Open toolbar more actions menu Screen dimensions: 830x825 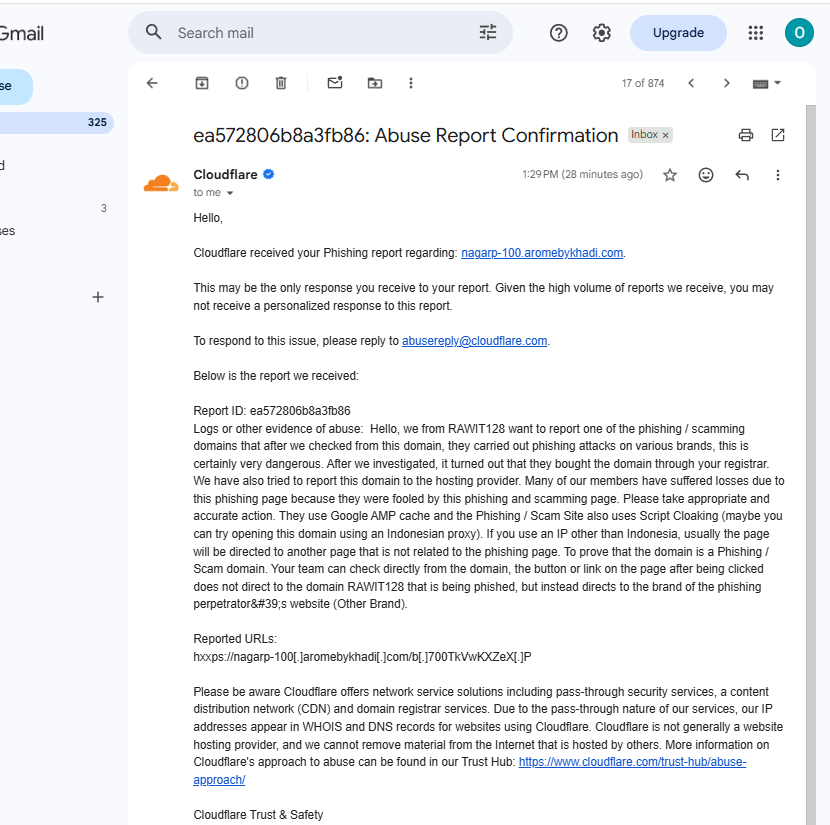(411, 83)
